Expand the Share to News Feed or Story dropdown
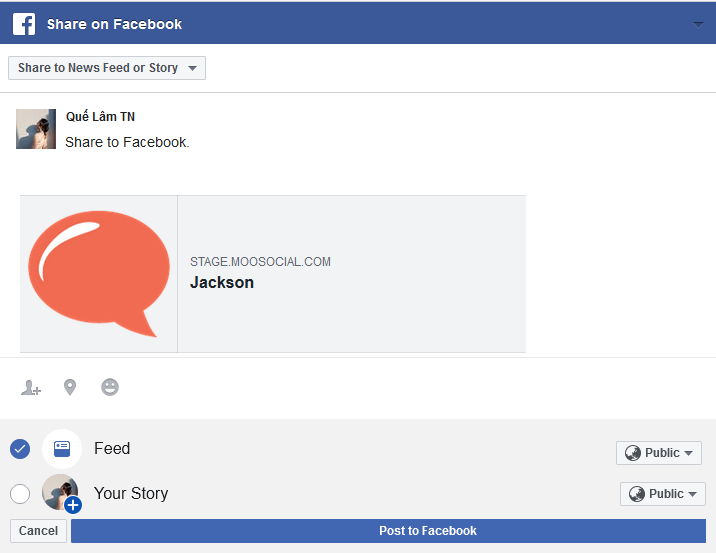 [107, 68]
